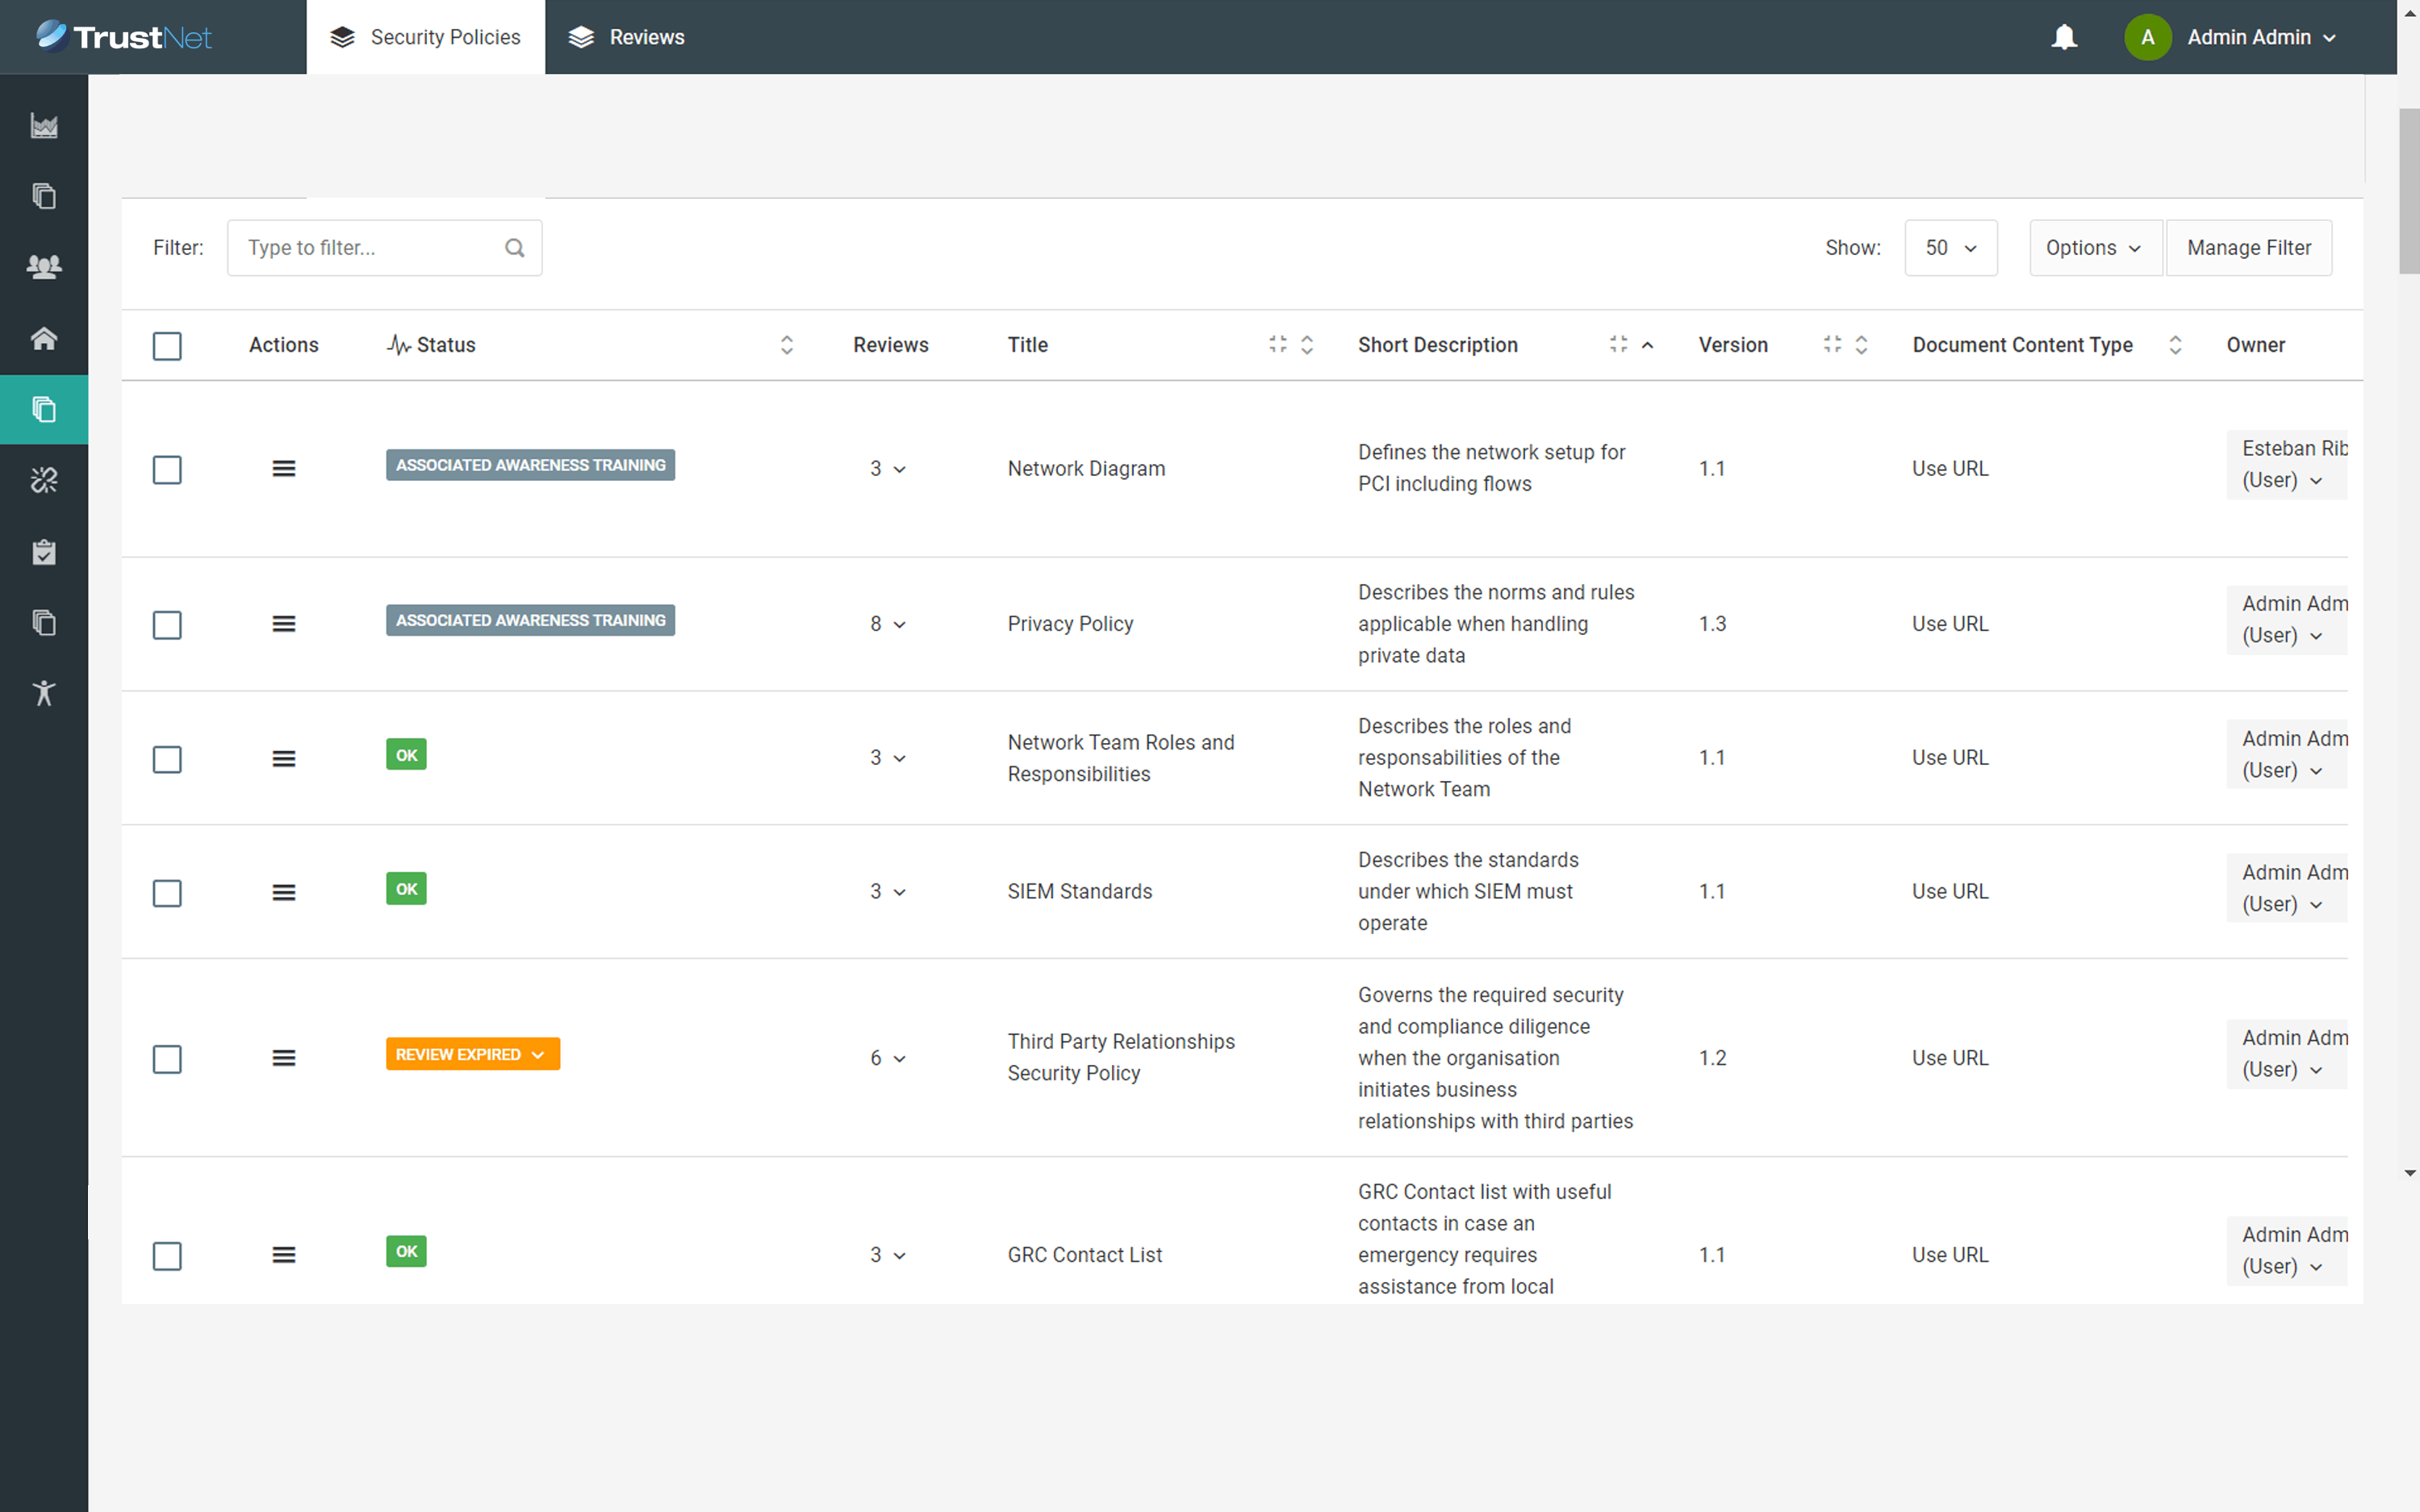Click the notification bell icon
This screenshot has width=2420, height=1512.
[2063, 38]
